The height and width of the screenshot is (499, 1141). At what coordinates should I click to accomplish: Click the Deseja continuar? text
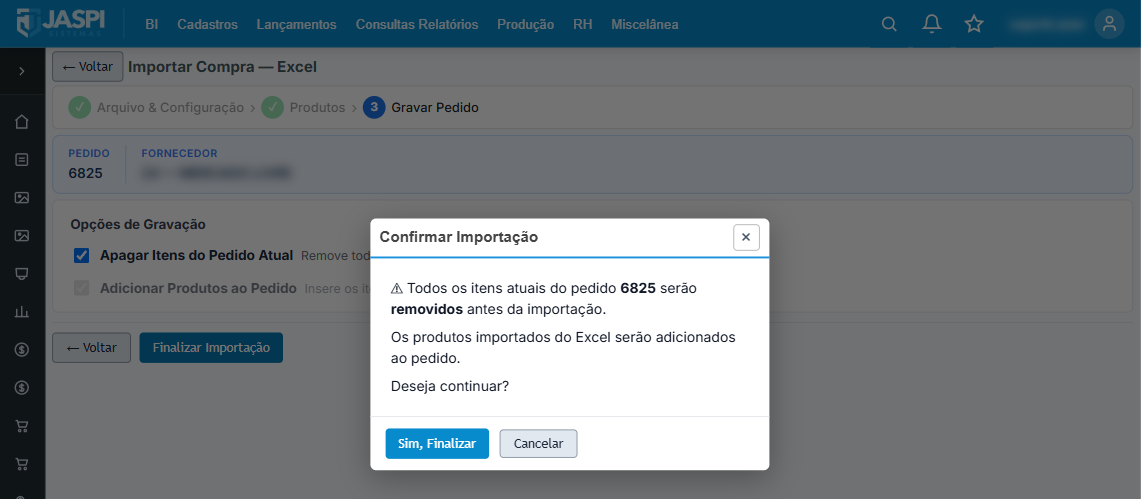(x=450, y=386)
